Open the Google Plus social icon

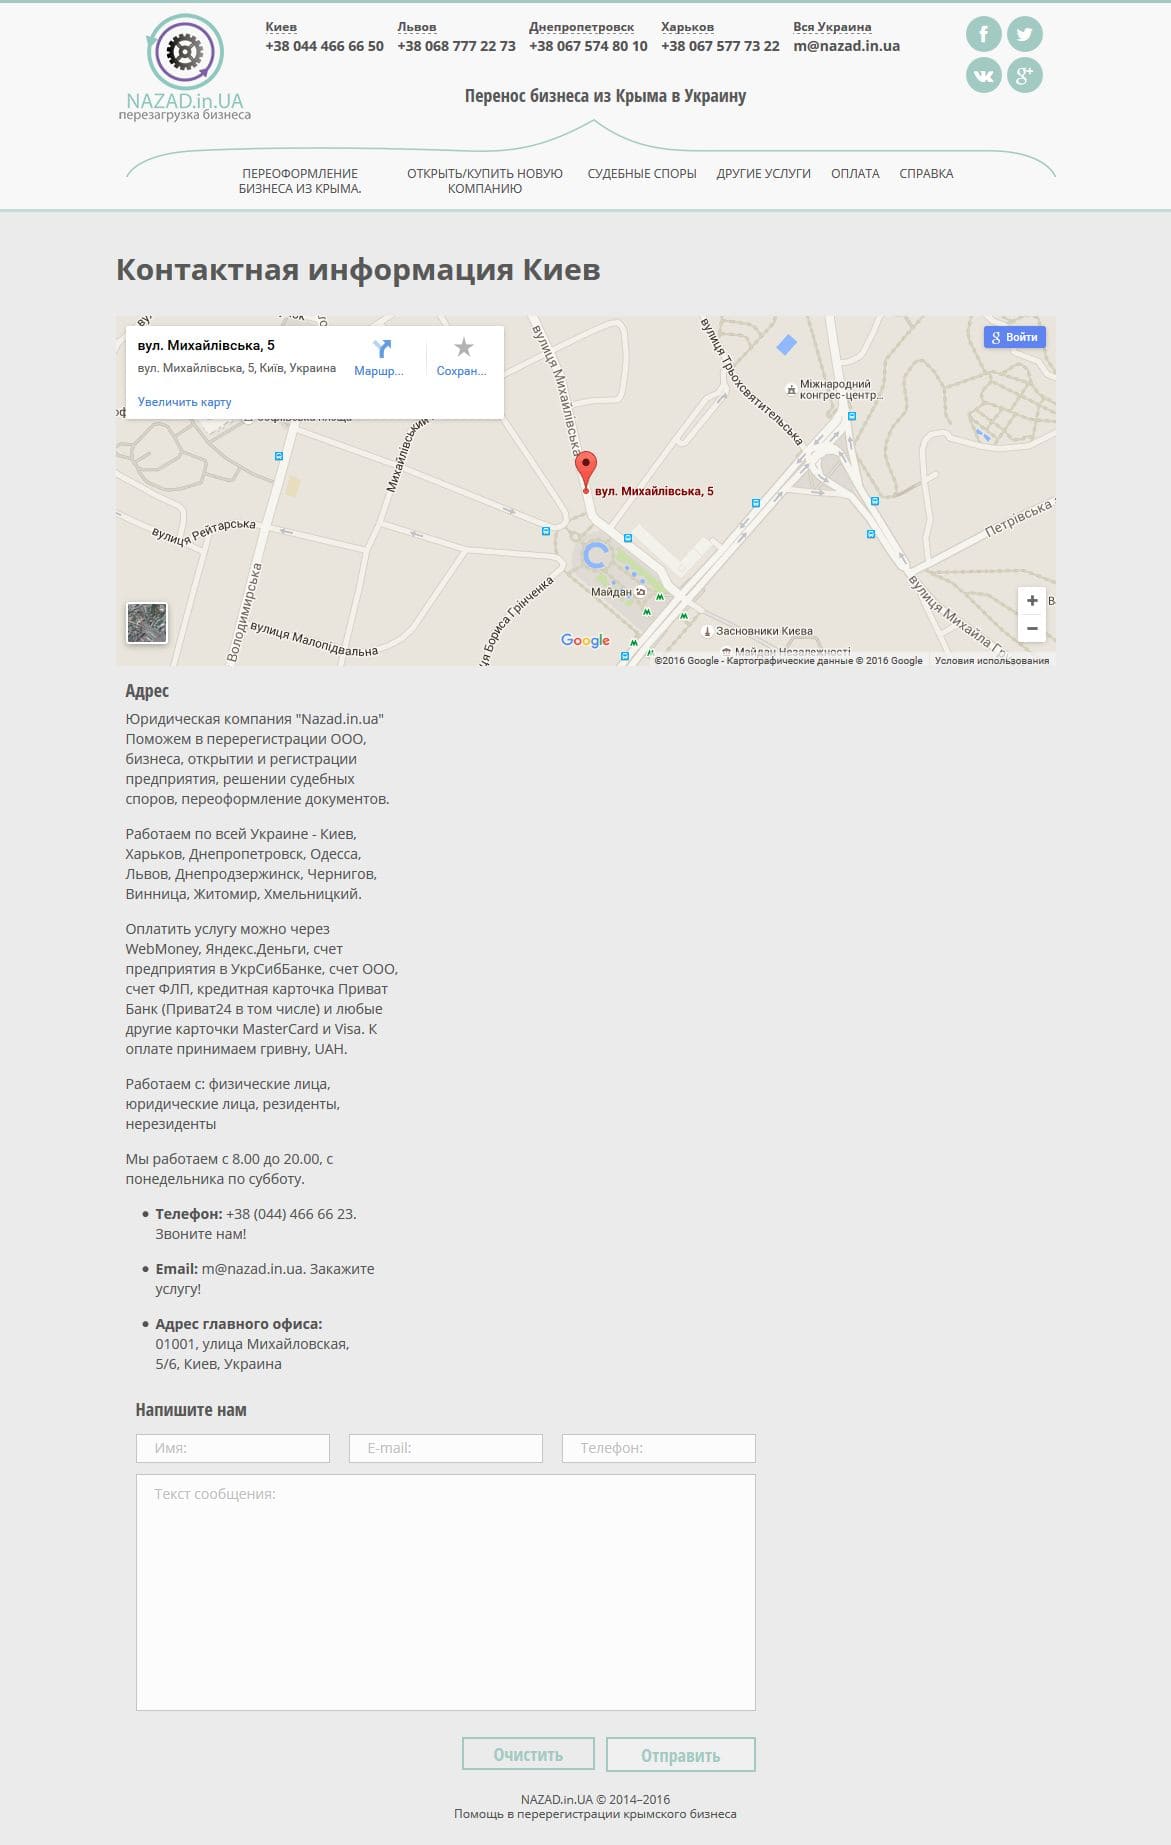point(1024,75)
